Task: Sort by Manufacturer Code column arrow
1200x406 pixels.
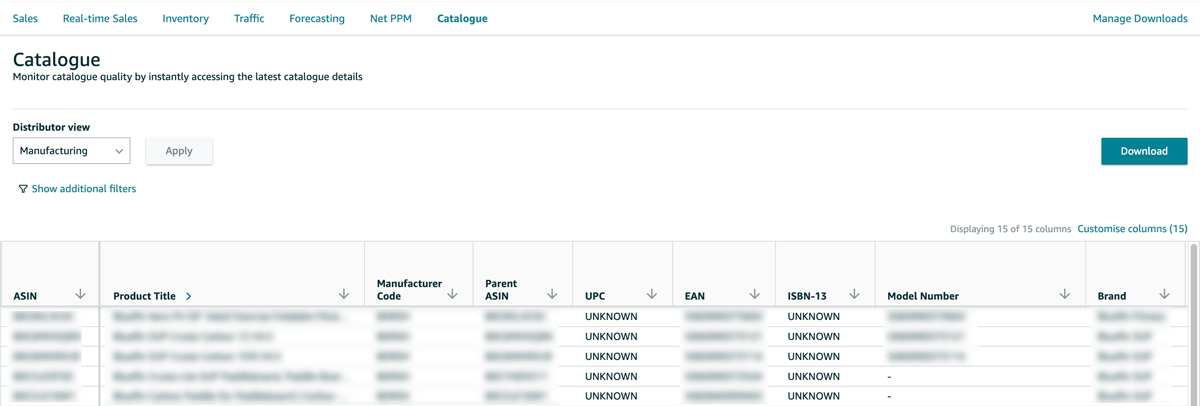Action: click(x=452, y=294)
